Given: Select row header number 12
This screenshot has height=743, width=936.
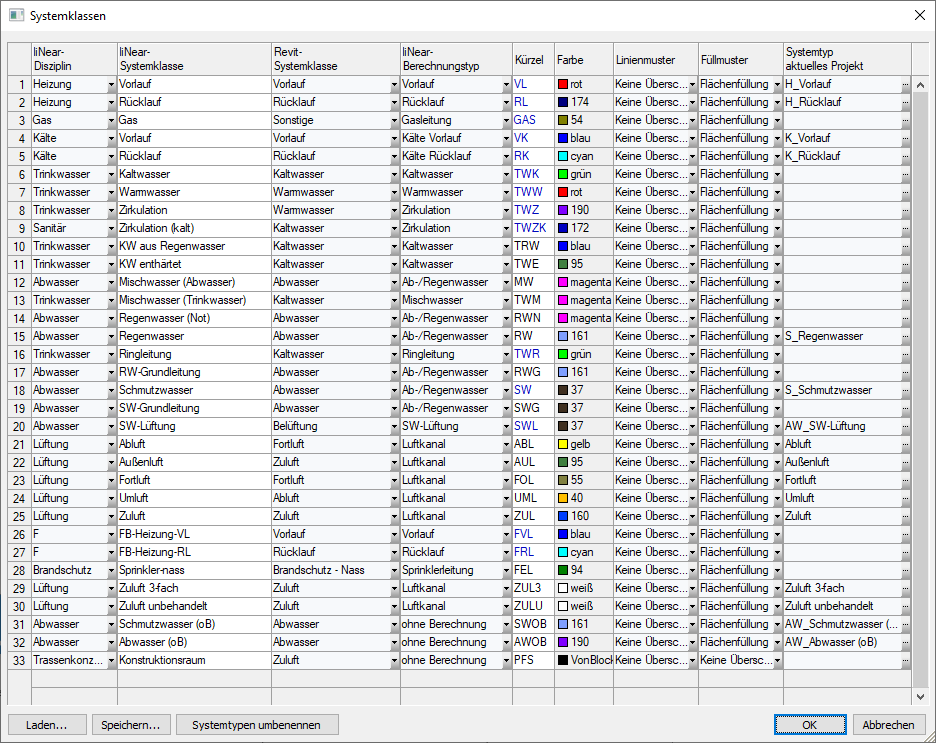Looking at the screenshot, I should tap(19, 283).
